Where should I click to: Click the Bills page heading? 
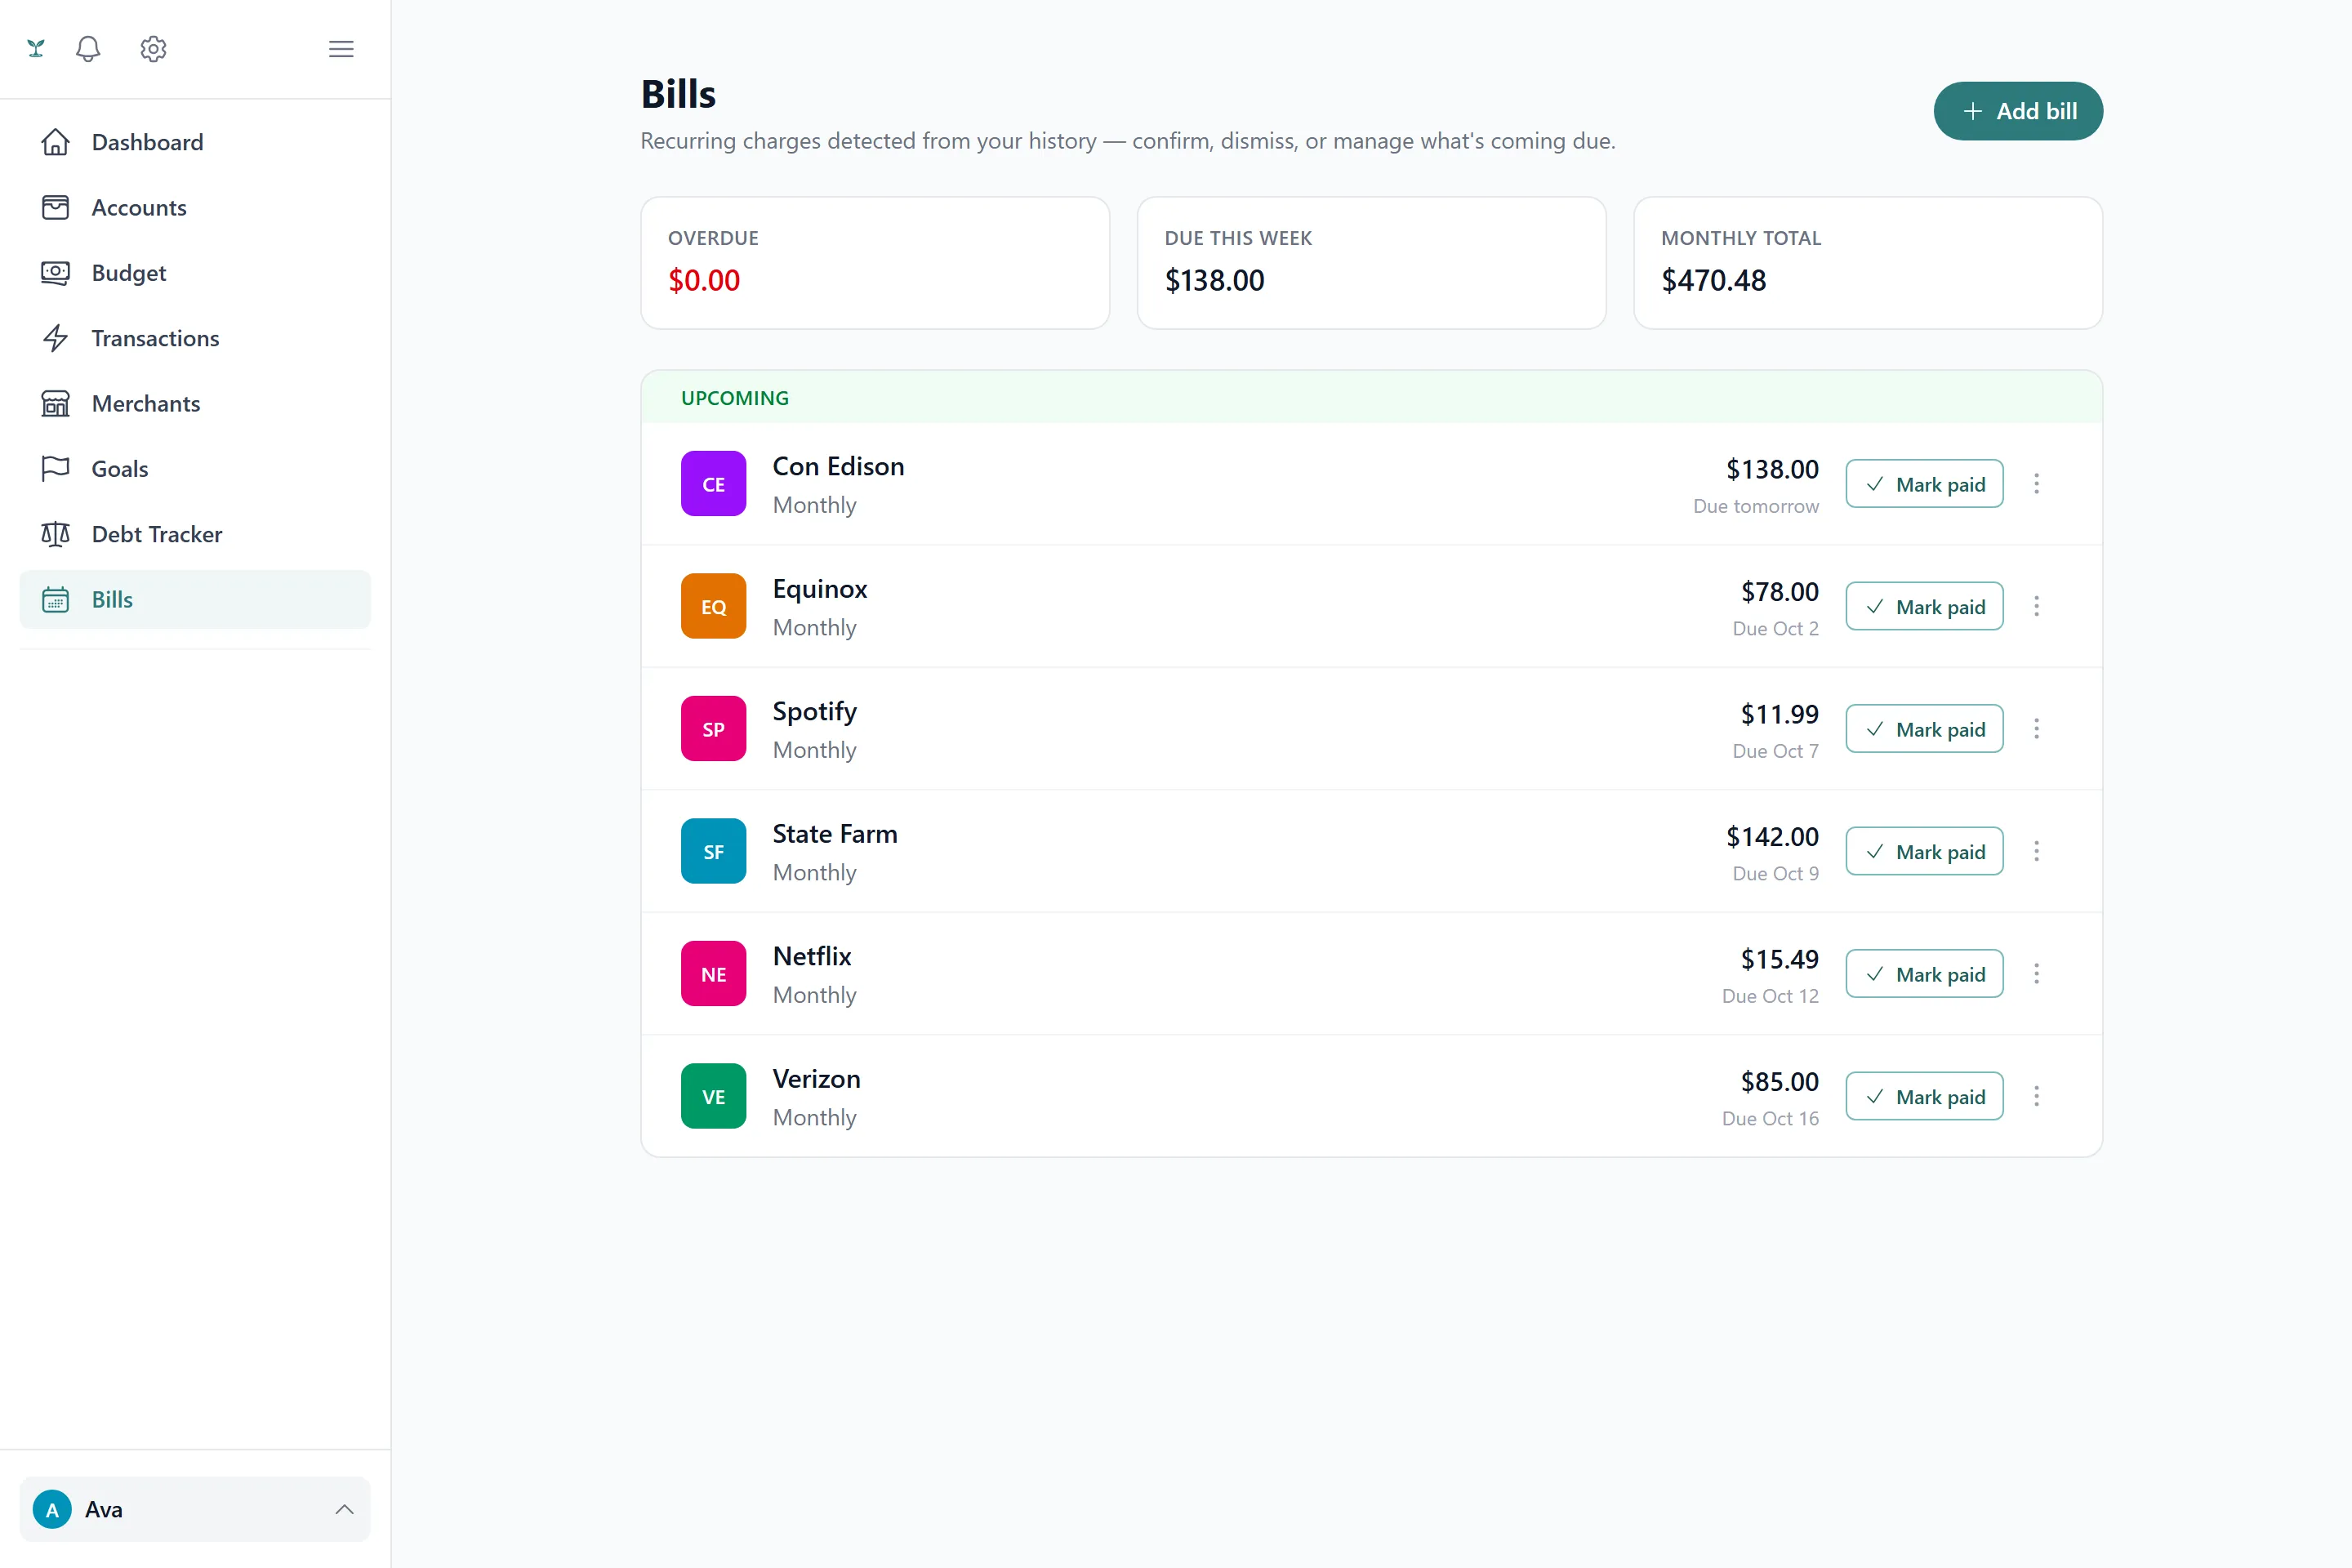tap(678, 94)
